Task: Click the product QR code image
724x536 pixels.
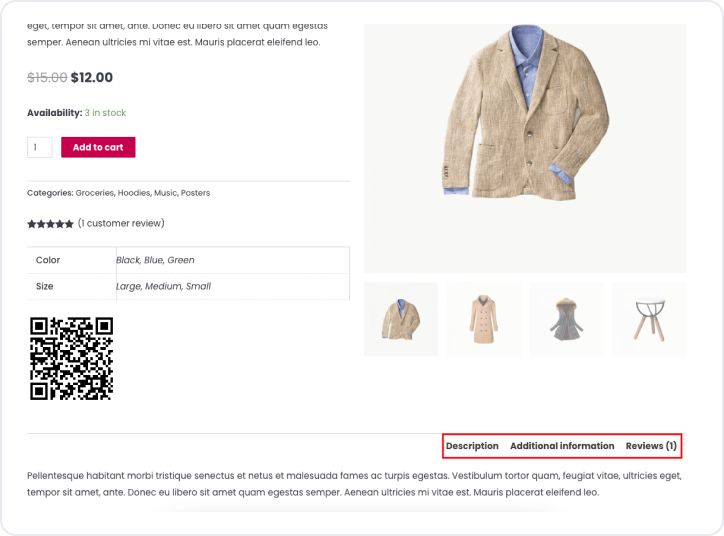Action: pos(71,358)
